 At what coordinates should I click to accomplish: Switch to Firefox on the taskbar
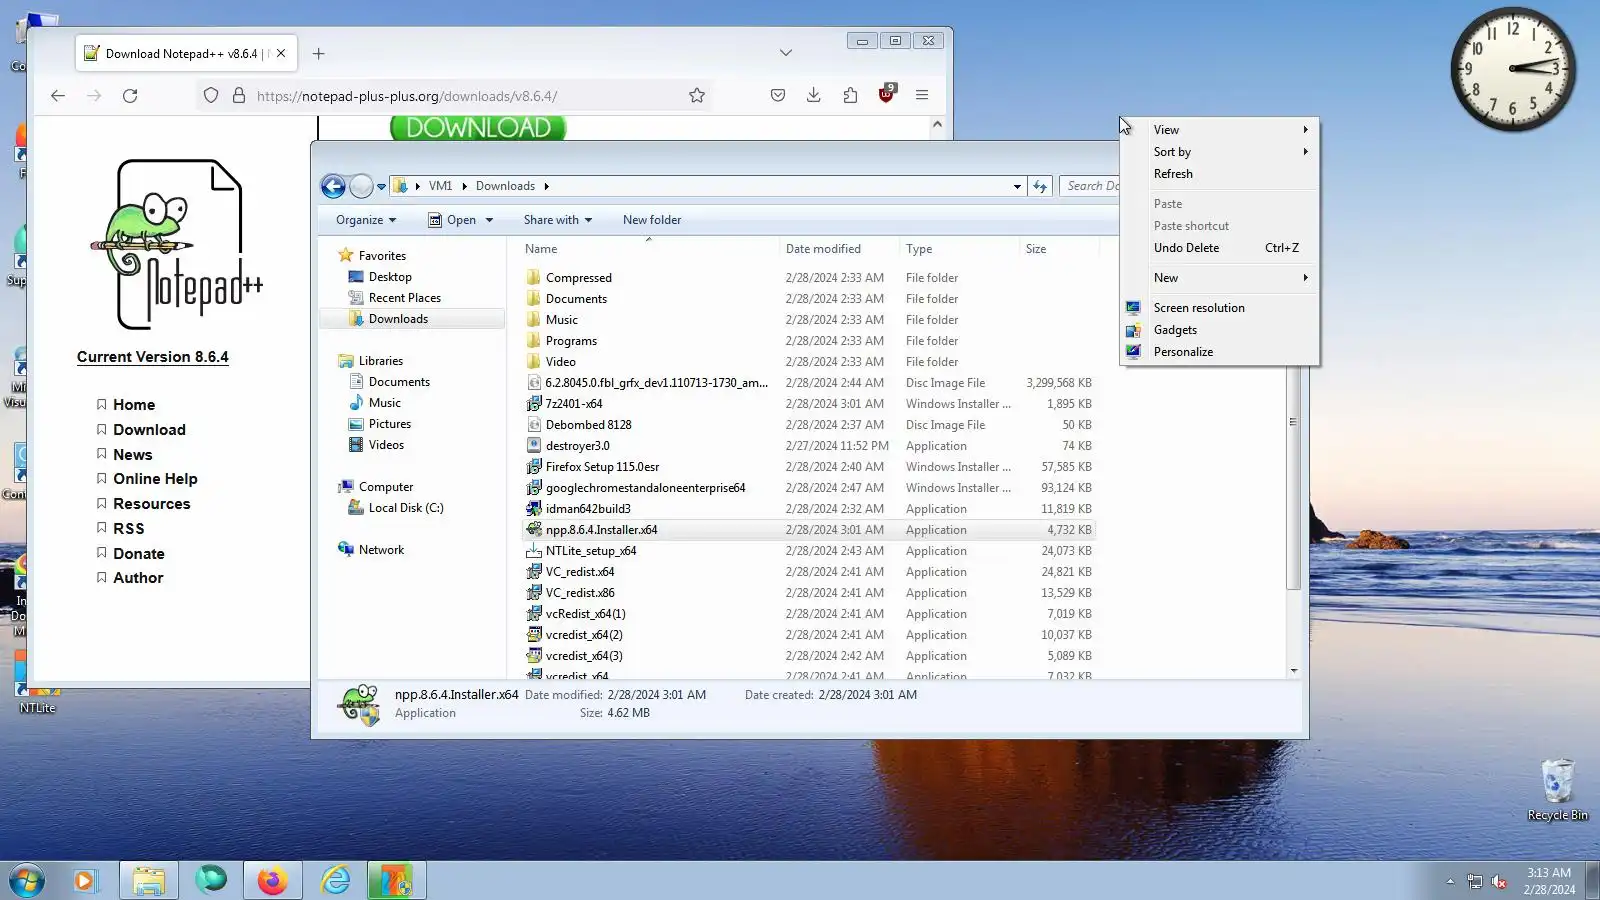coord(272,881)
